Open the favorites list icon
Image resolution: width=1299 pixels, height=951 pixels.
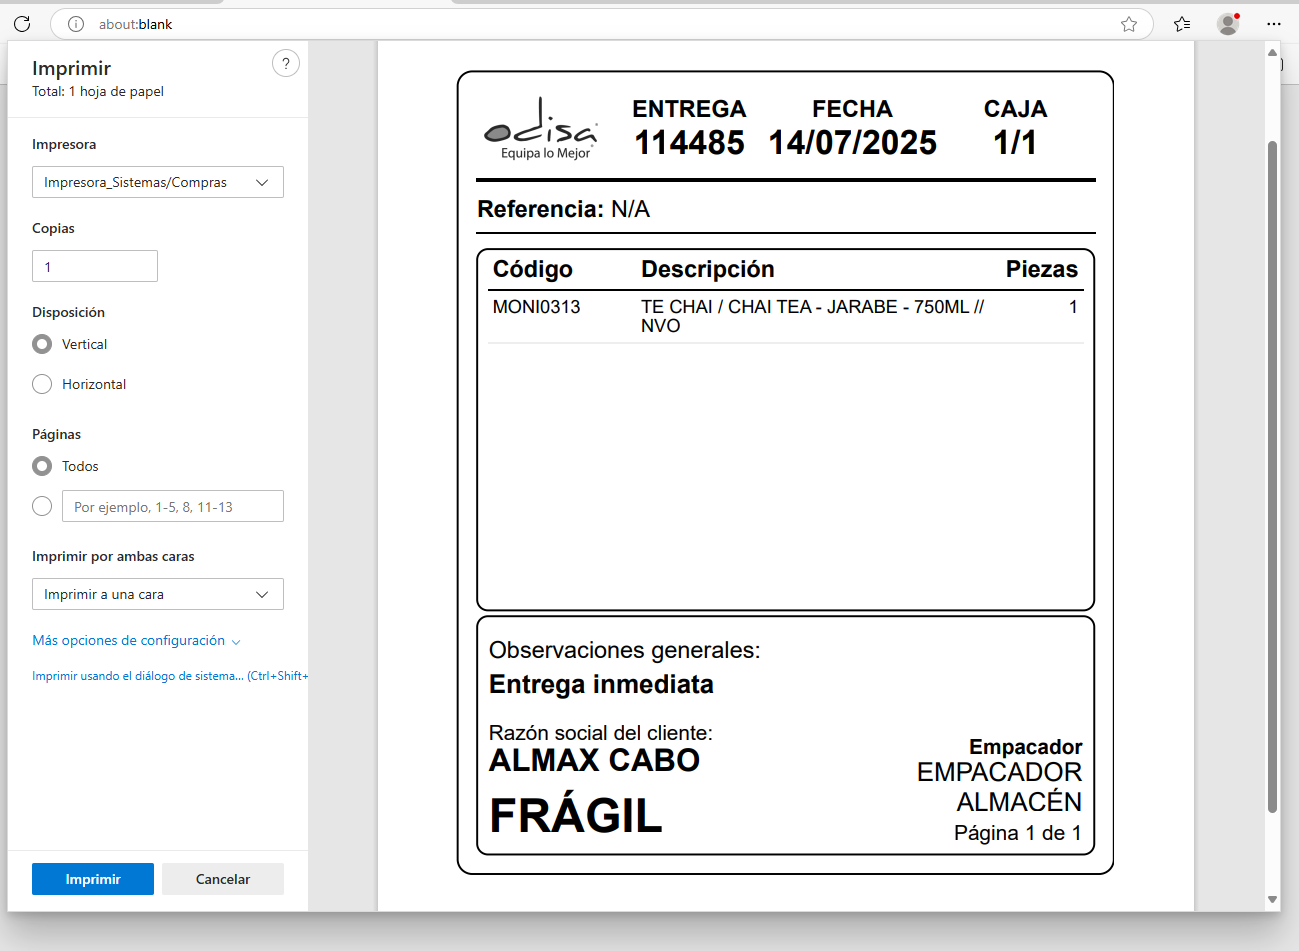[1182, 24]
